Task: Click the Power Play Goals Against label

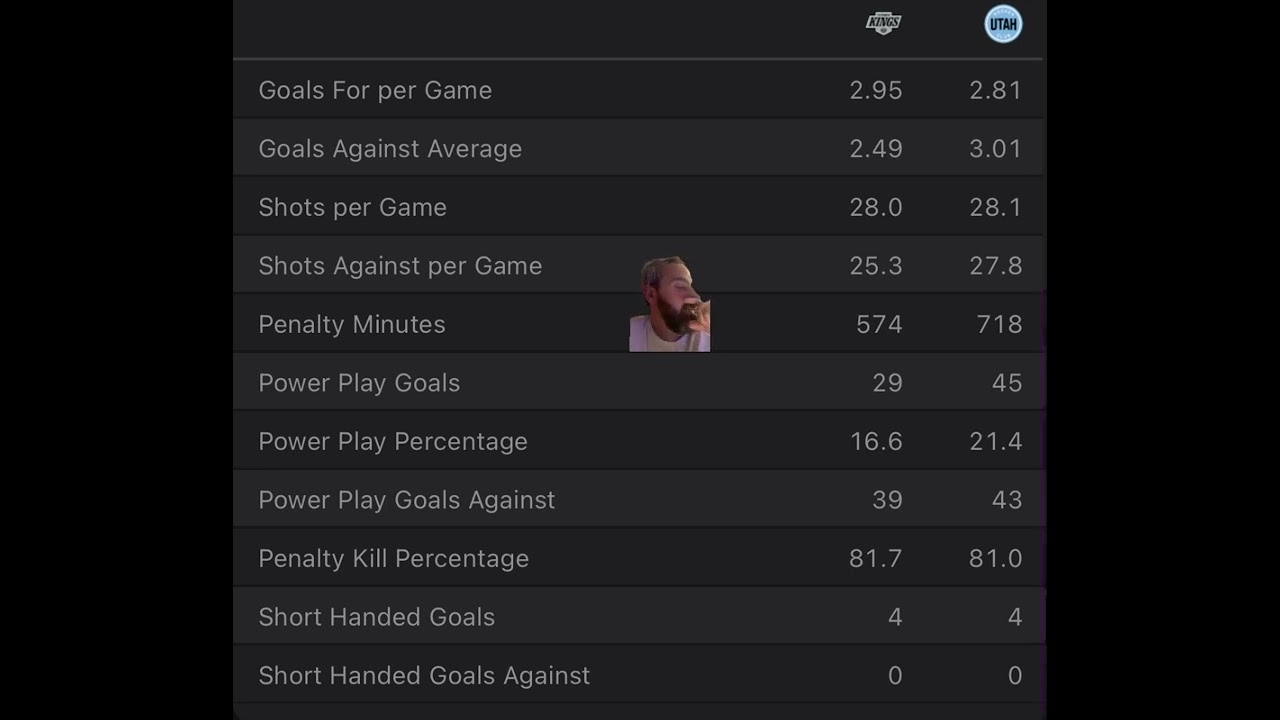Action: 406,500
